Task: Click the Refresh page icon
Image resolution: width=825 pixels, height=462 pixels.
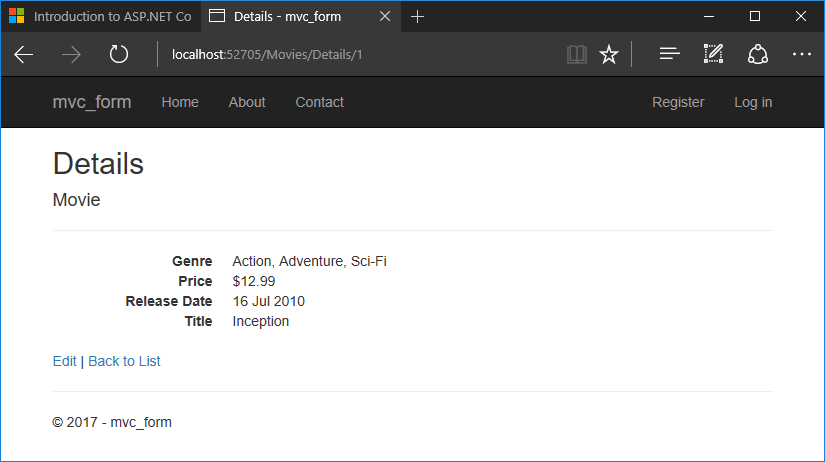Action: [x=119, y=55]
